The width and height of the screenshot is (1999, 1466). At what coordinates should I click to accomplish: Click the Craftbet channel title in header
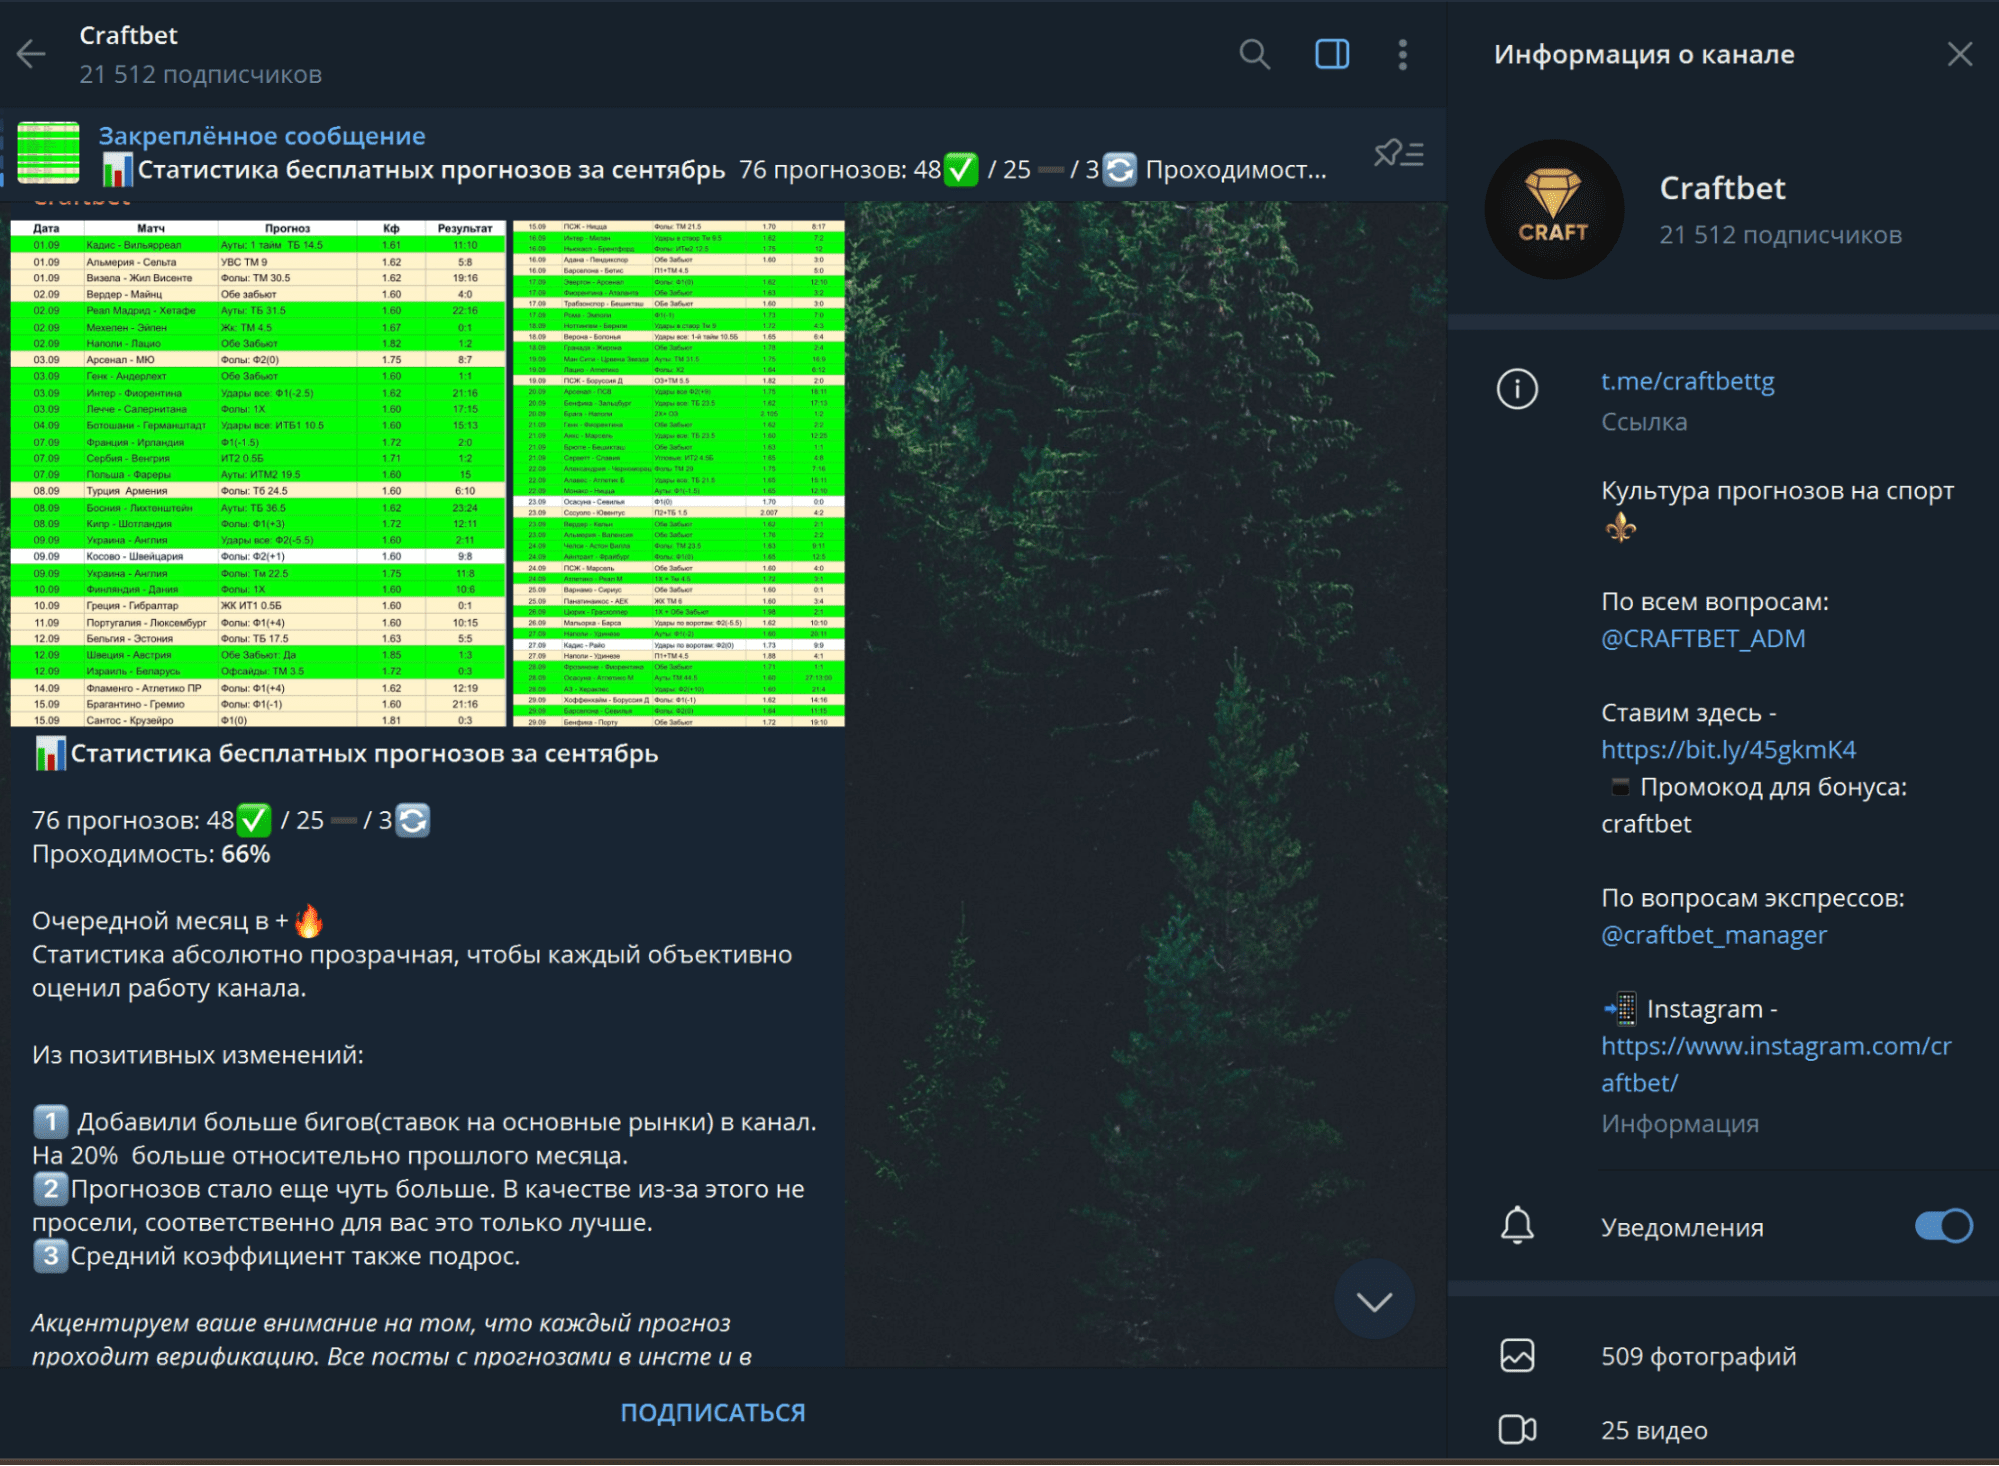point(128,35)
